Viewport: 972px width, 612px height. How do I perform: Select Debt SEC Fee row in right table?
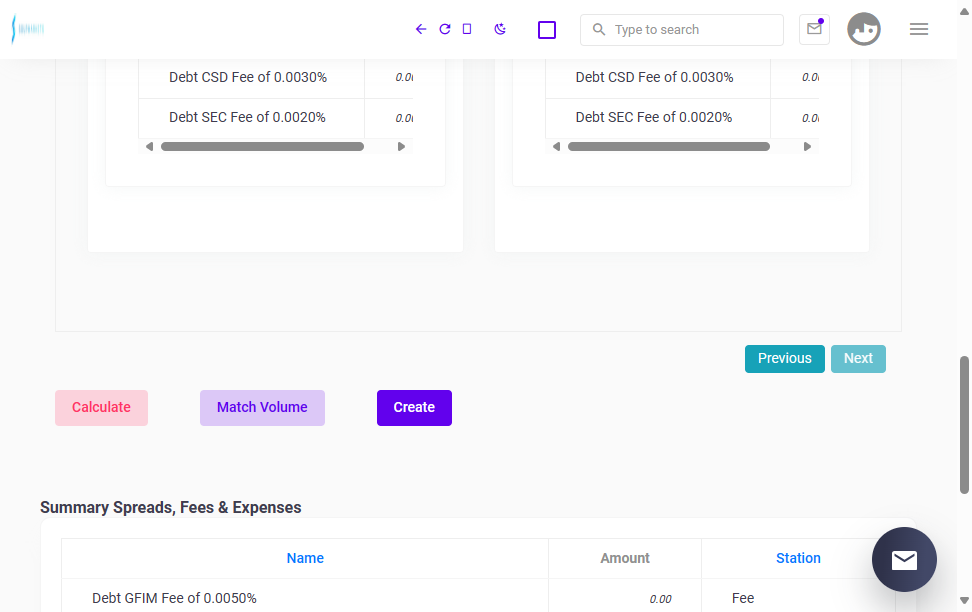[682, 118]
